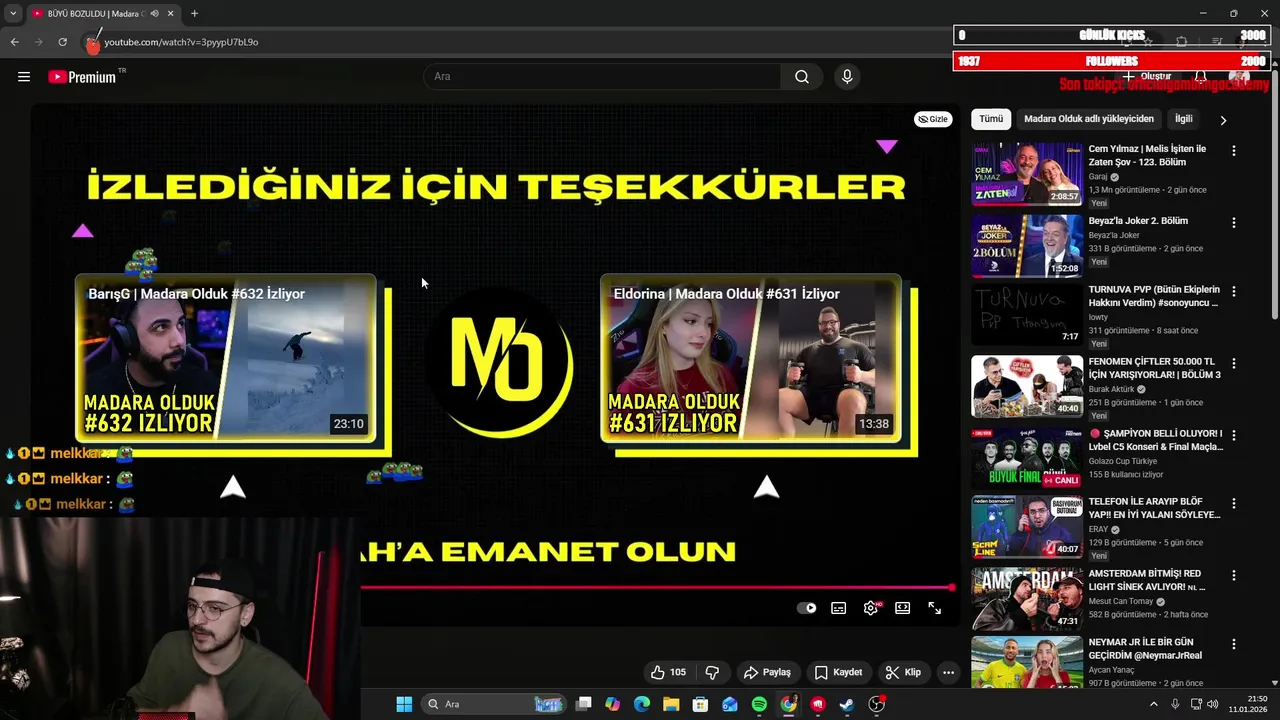Switch player to theater mode
The width and height of the screenshot is (1280, 720).
(903, 608)
